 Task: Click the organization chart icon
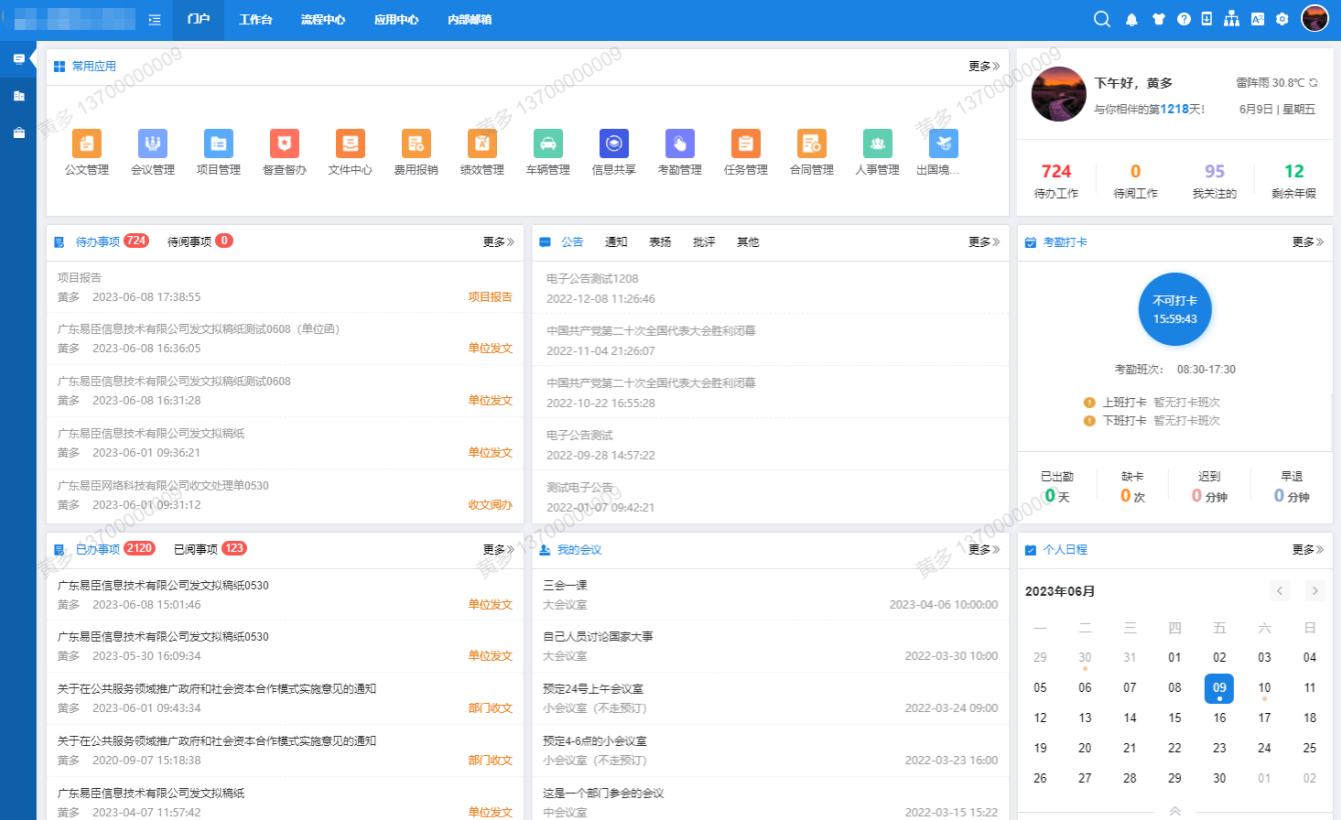click(x=1232, y=19)
